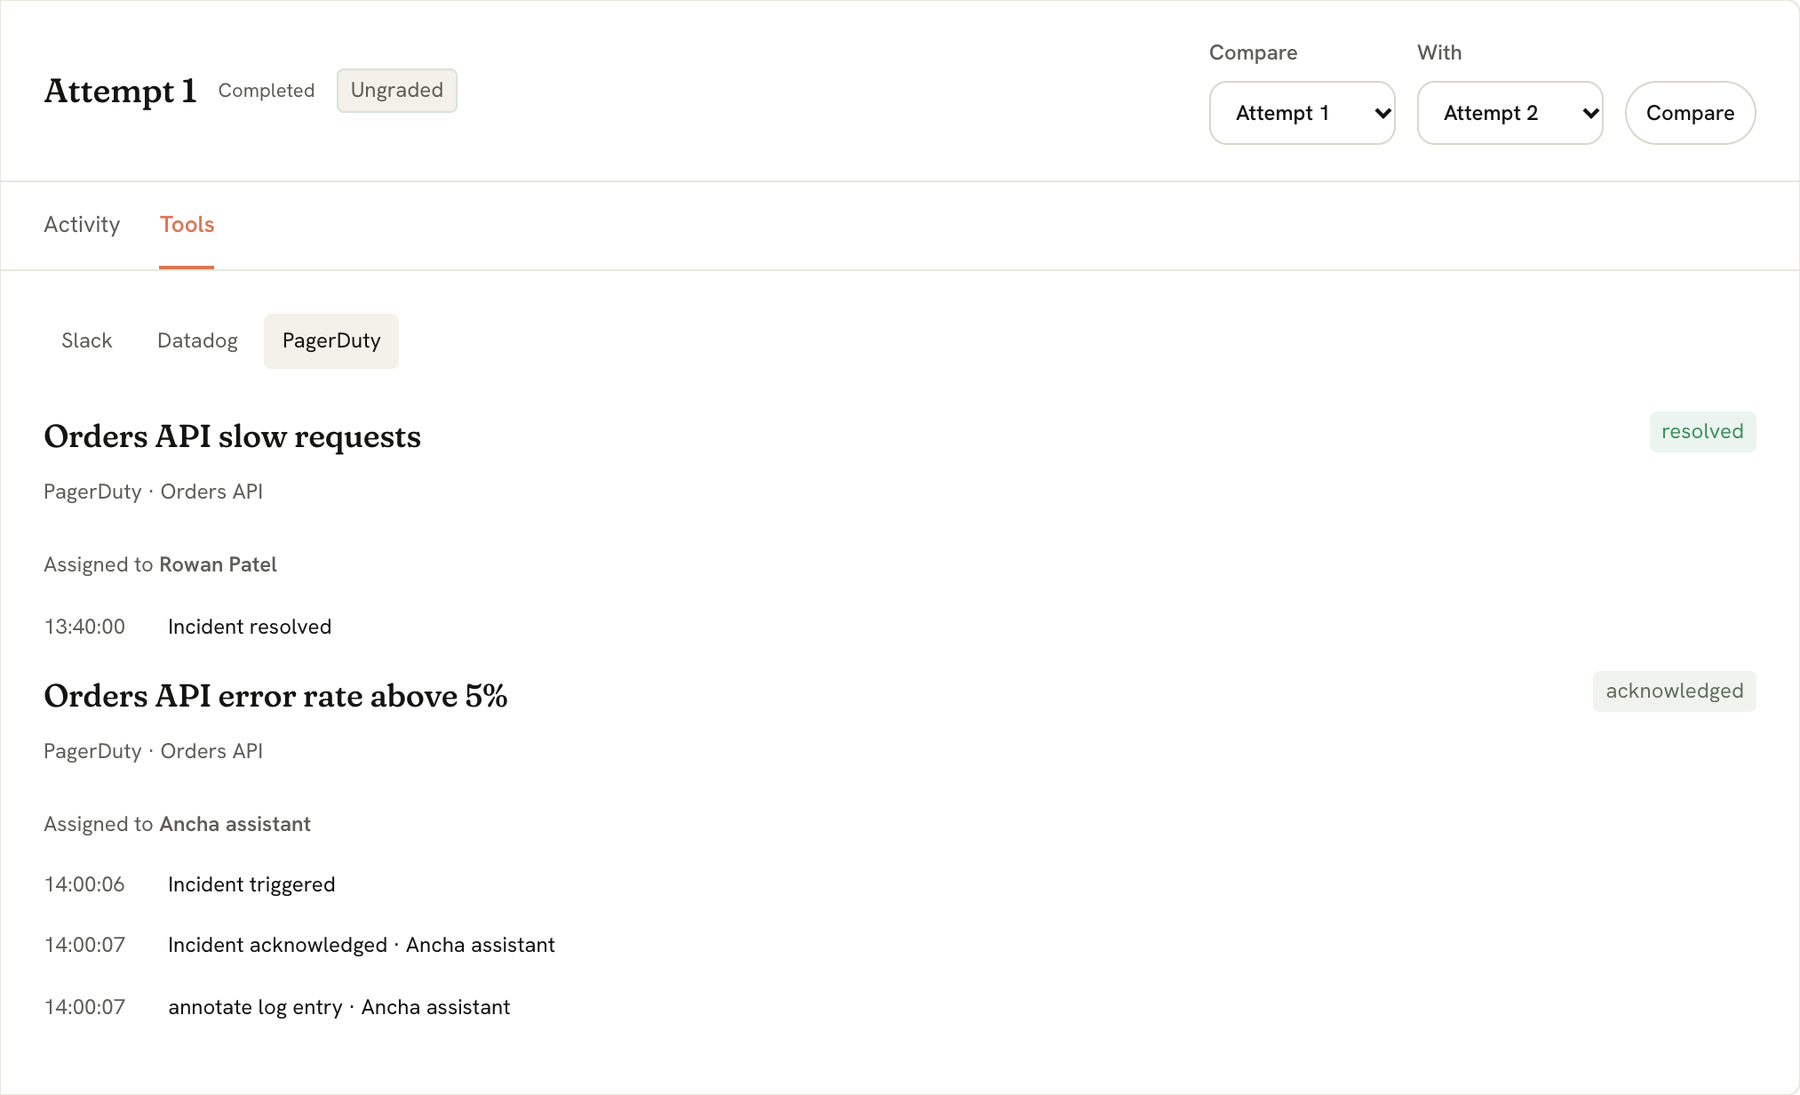The width and height of the screenshot is (1800, 1095).
Task: Select the Tools tab
Action: click(x=187, y=225)
